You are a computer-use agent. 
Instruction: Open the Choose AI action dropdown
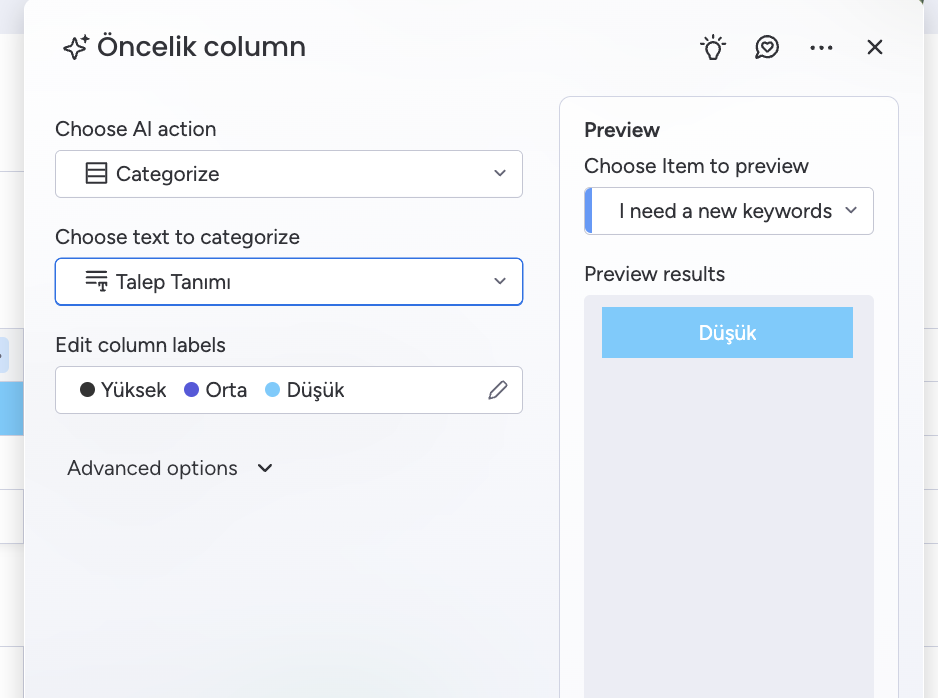point(289,174)
